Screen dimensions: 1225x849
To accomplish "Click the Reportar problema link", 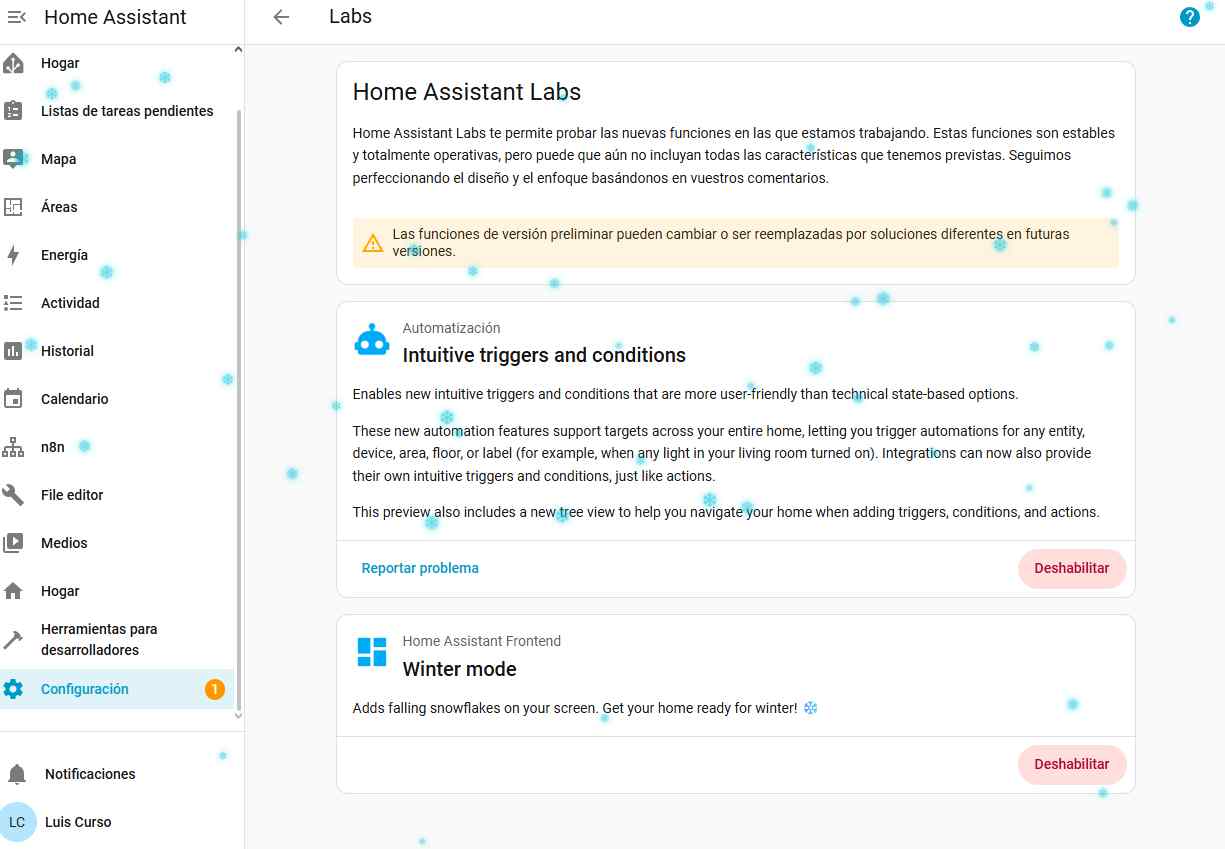I will point(420,568).
